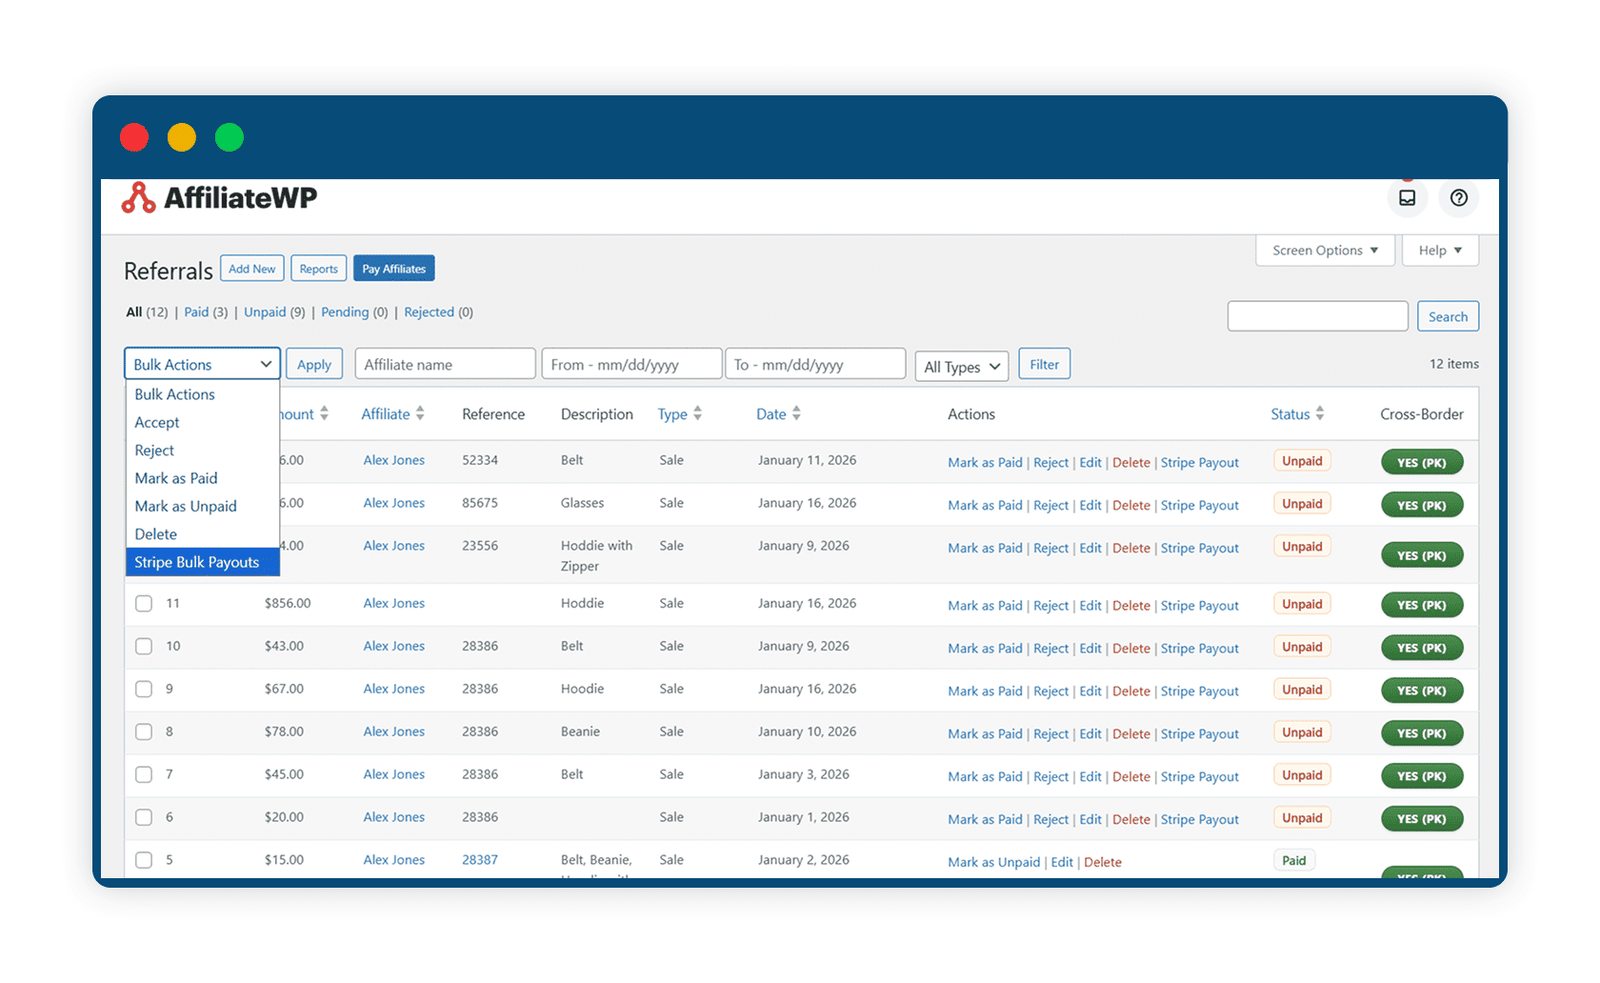Click the Pay Affiliates button
The width and height of the screenshot is (1600, 983).
[x=394, y=269]
